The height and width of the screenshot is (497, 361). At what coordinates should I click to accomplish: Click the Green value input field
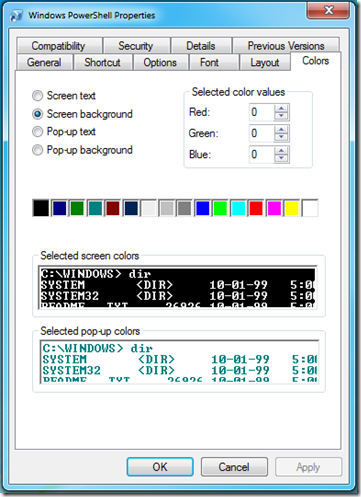262,133
